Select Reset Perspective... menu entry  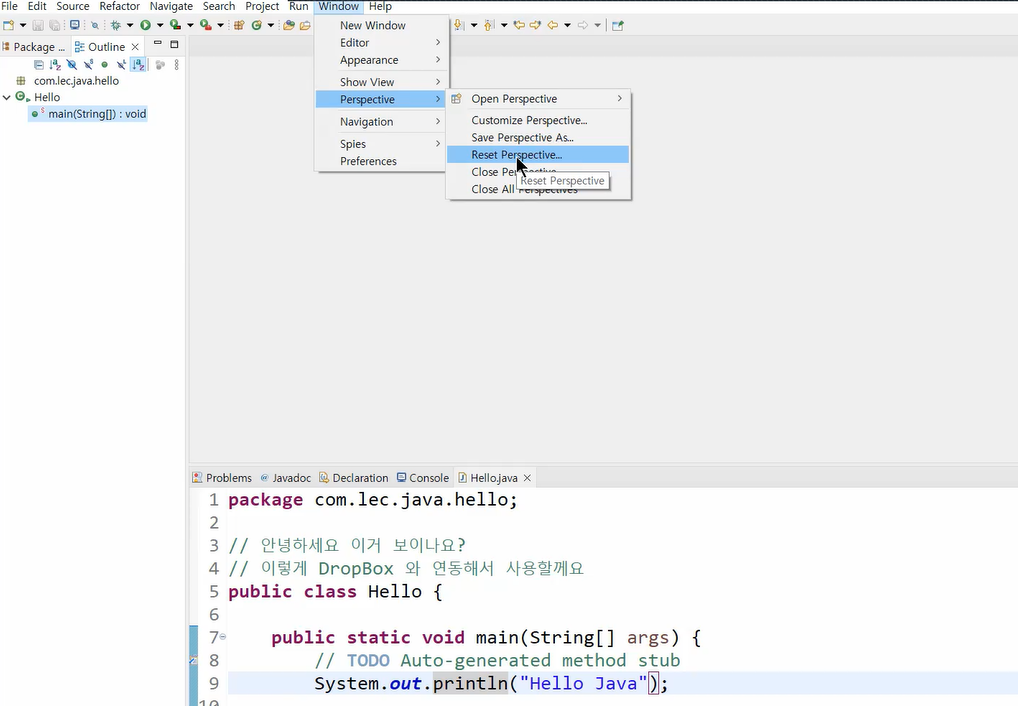point(538,155)
